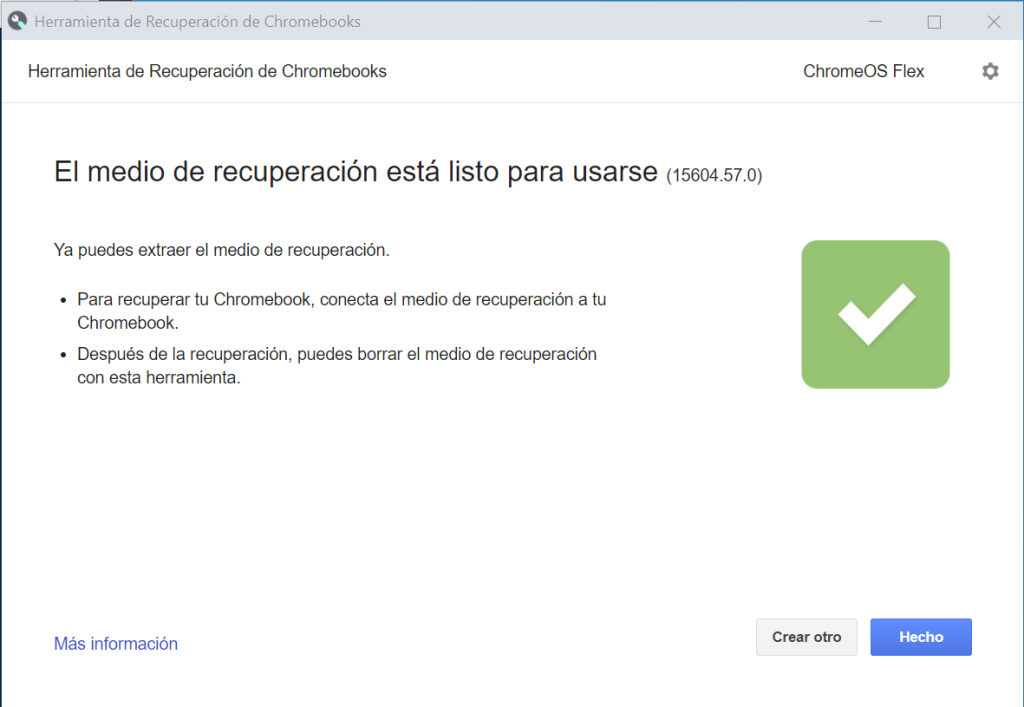Screen dimensions: 1024x707
Task: Click the gear icon next to ChromeOS Flex
Action: (x=990, y=71)
